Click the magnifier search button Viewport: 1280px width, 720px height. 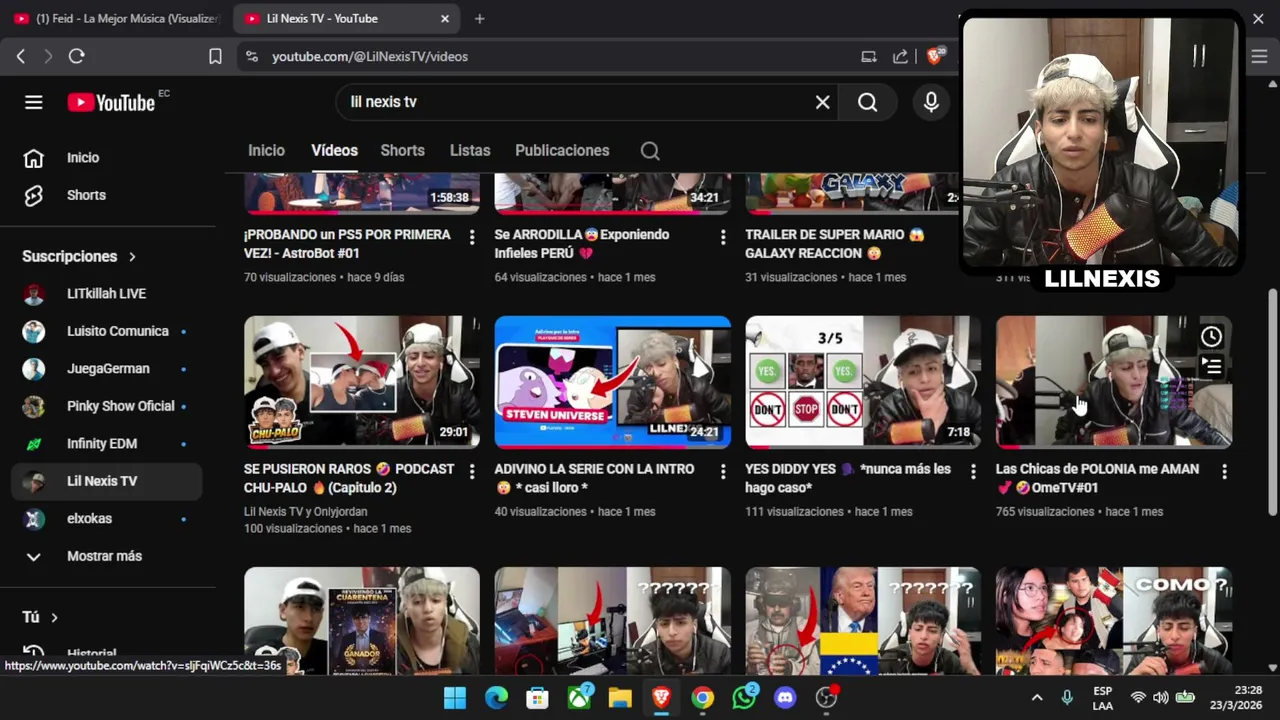pos(867,102)
